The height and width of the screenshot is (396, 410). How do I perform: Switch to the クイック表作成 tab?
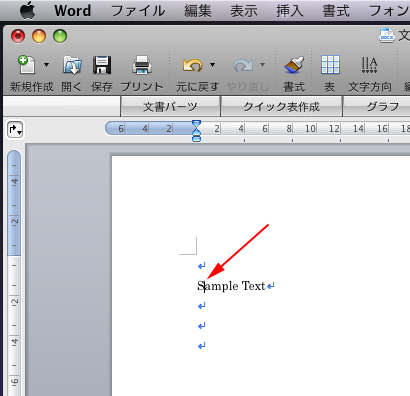(x=281, y=106)
